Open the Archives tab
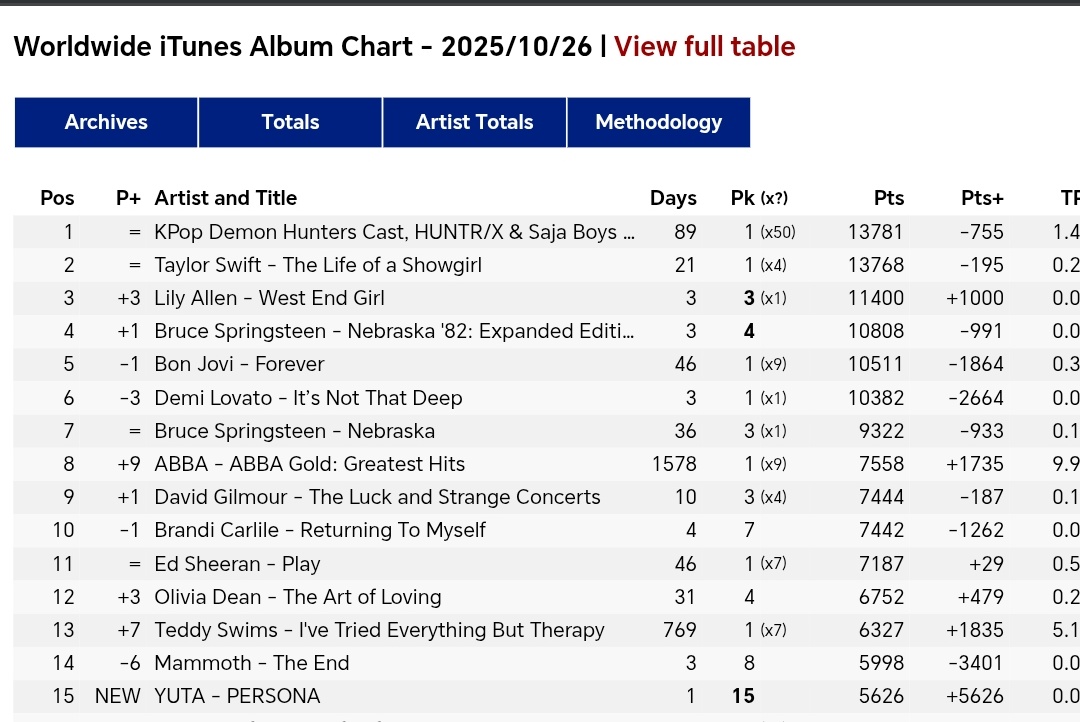 [106, 123]
